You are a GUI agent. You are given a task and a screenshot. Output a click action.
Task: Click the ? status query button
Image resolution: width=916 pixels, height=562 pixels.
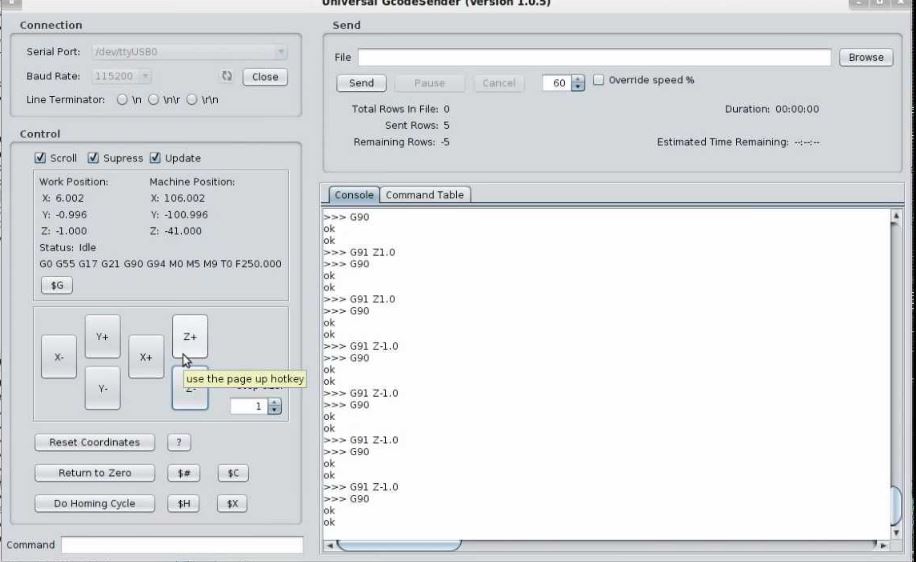(x=179, y=442)
